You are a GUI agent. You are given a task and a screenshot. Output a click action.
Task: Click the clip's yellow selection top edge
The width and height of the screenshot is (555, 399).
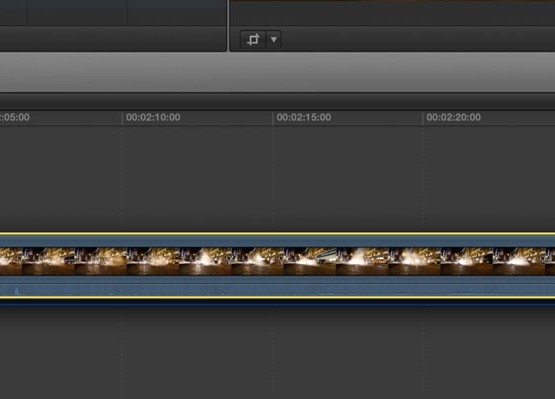coord(278,234)
